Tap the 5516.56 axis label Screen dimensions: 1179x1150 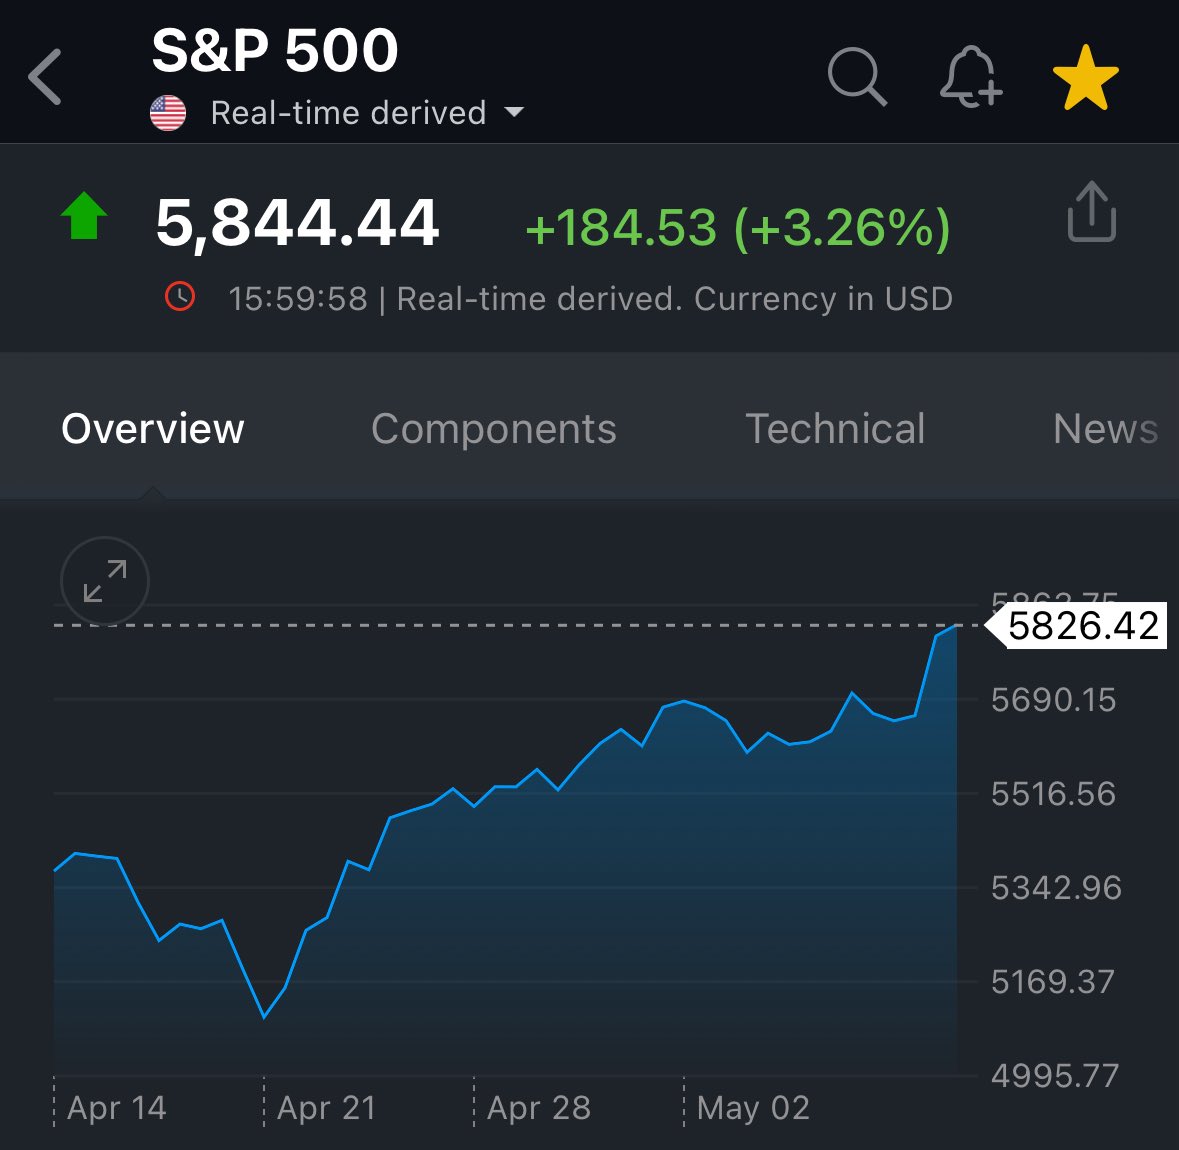(1053, 794)
